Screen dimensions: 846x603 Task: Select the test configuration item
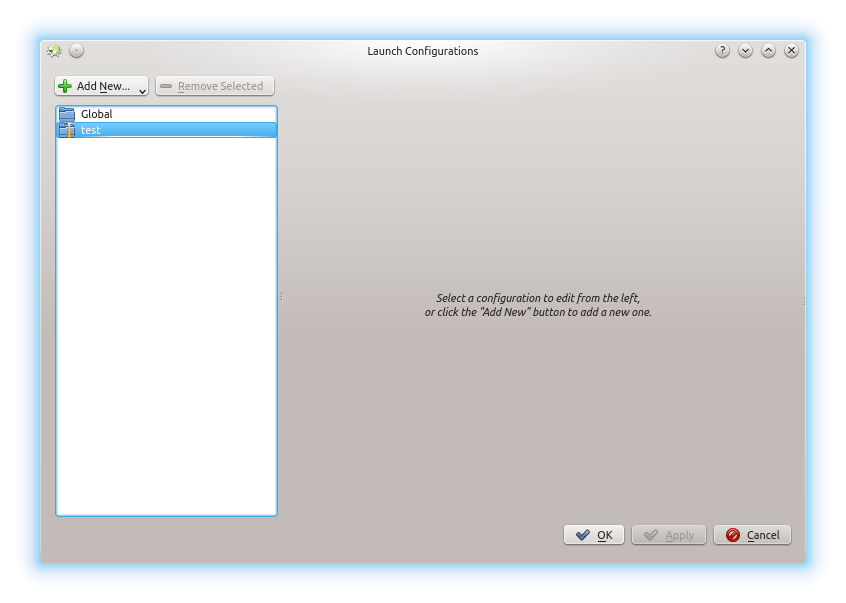coord(91,130)
